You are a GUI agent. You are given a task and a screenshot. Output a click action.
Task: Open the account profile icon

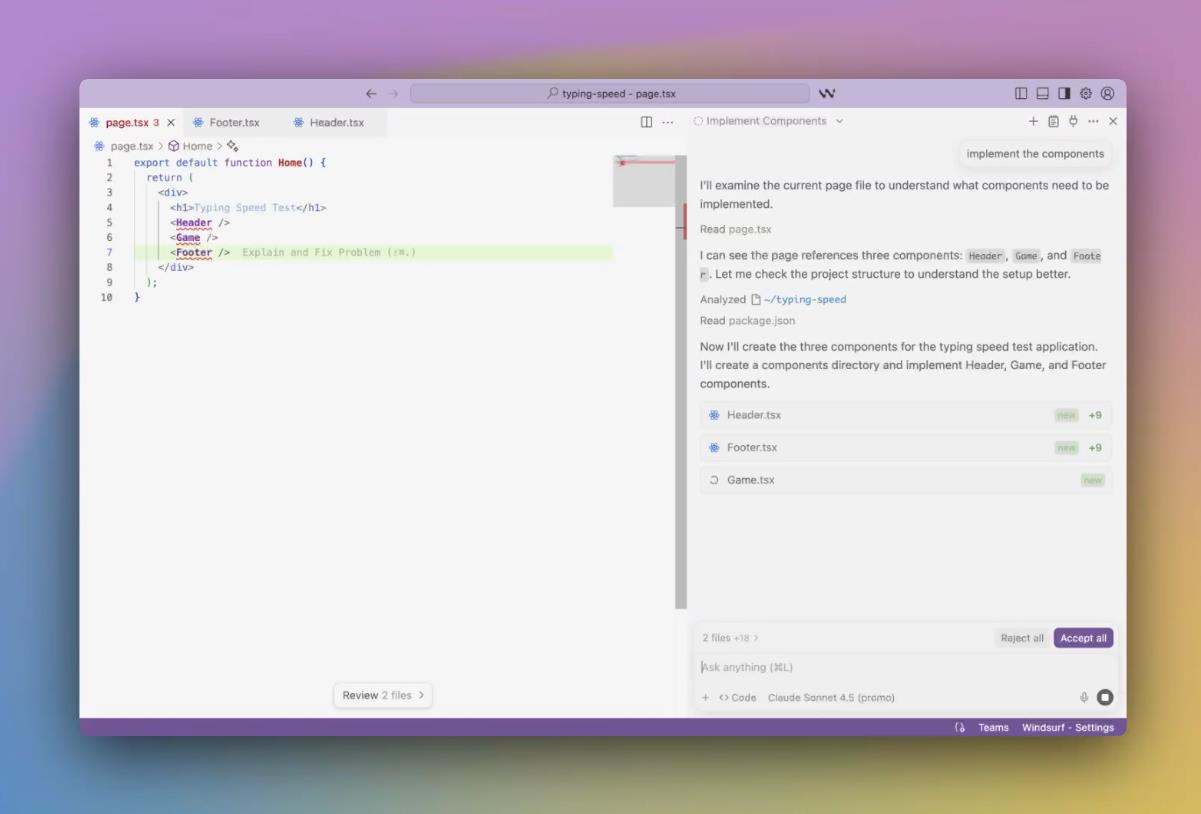click(x=1107, y=94)
